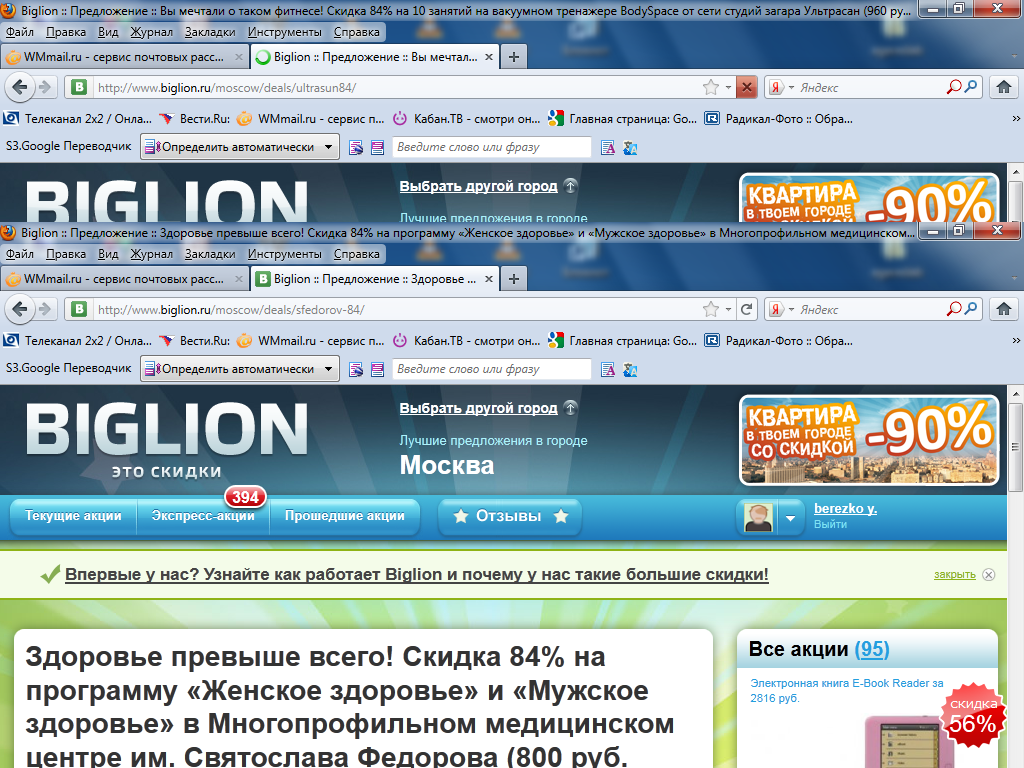Show more bookmarks chevron in upper window
This screenshot has height=768, width=1024.
point(1016,118)
